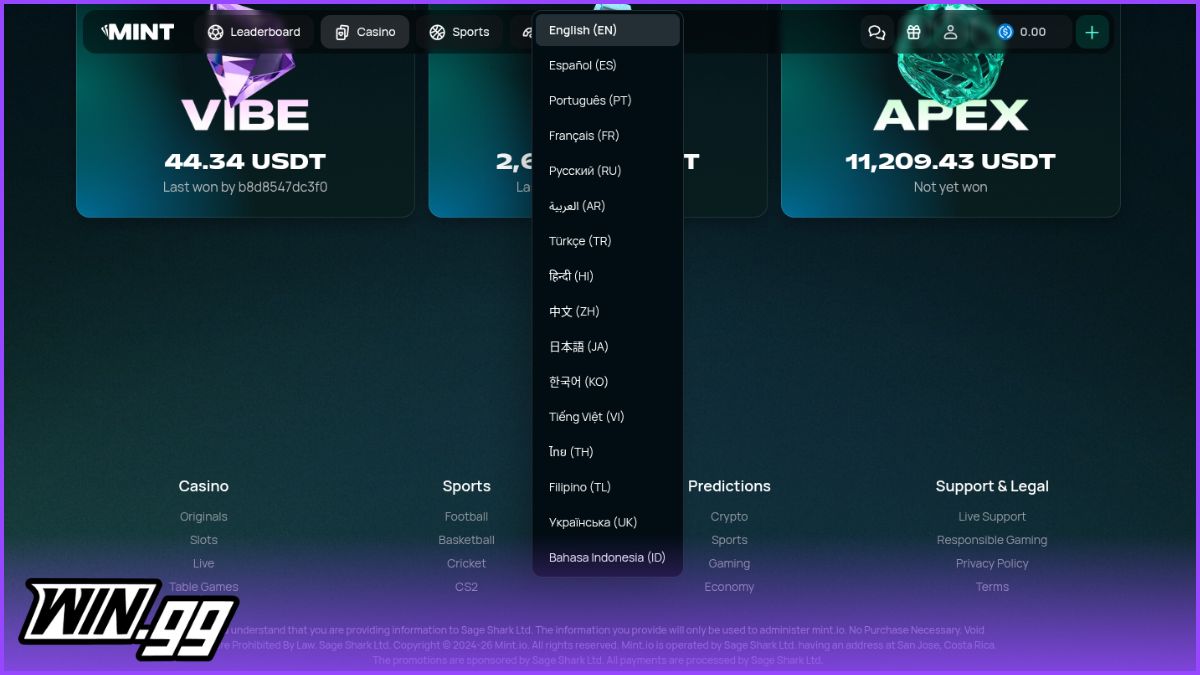This screenshot has width=1200, height=675.
Task: Open the Football footer link
Action: tap(466, 517)
